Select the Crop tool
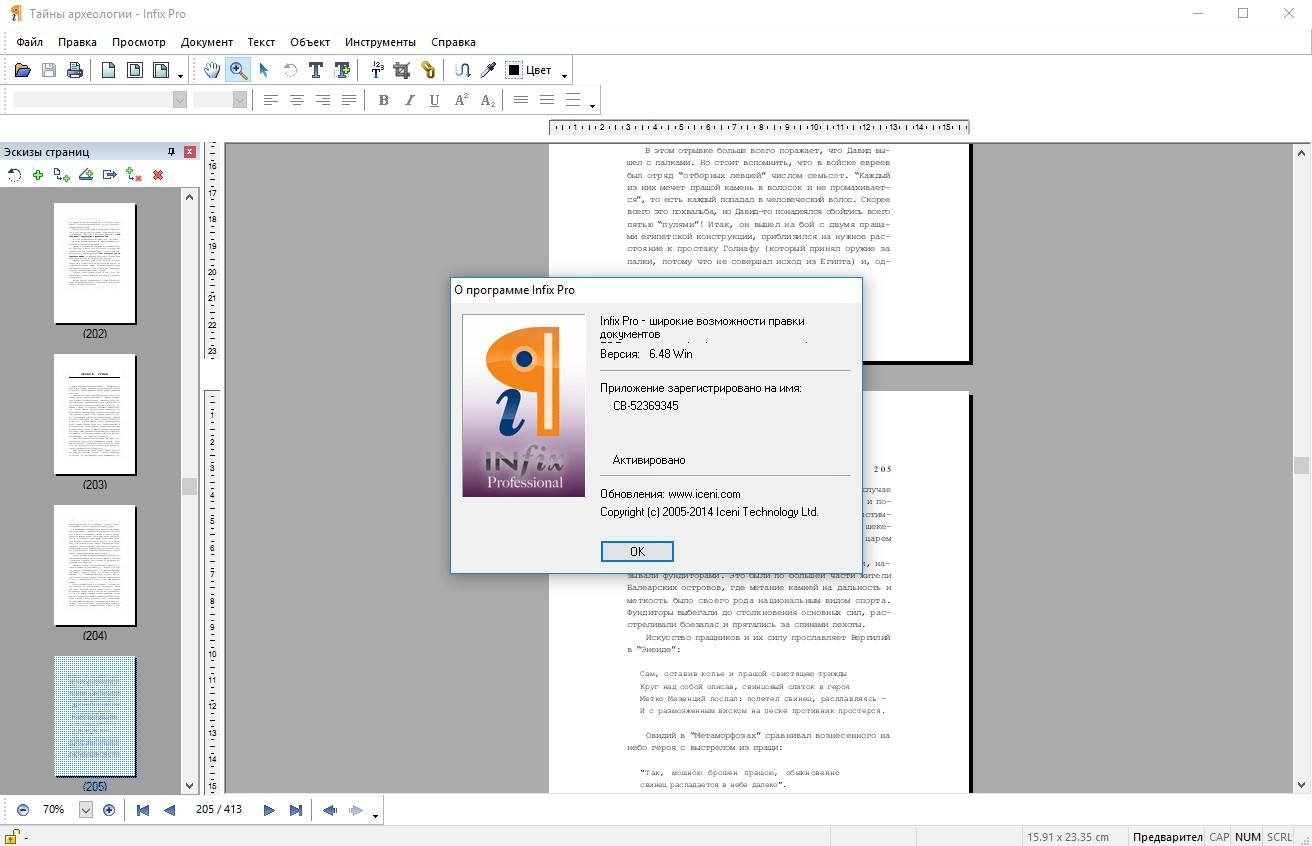The height and width of the screenshot is (846, 1312). (402, 70)
